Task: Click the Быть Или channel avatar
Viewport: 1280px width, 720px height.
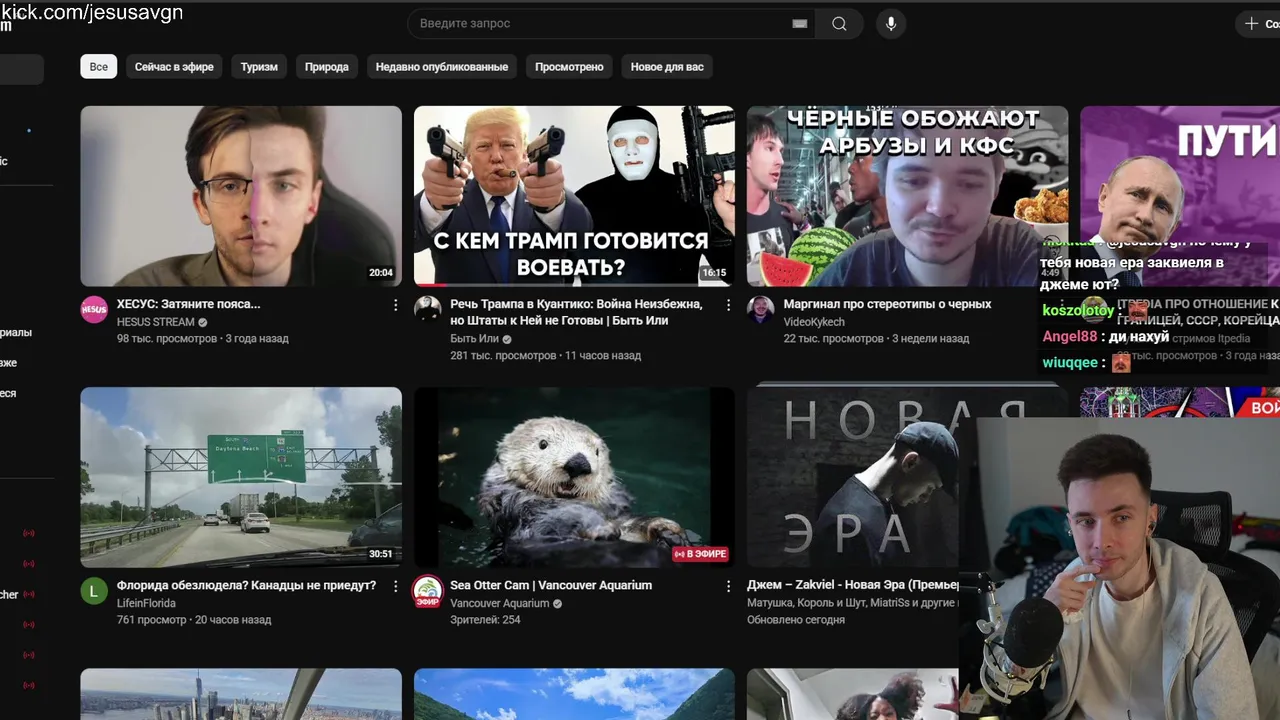Action: point(427,309)
